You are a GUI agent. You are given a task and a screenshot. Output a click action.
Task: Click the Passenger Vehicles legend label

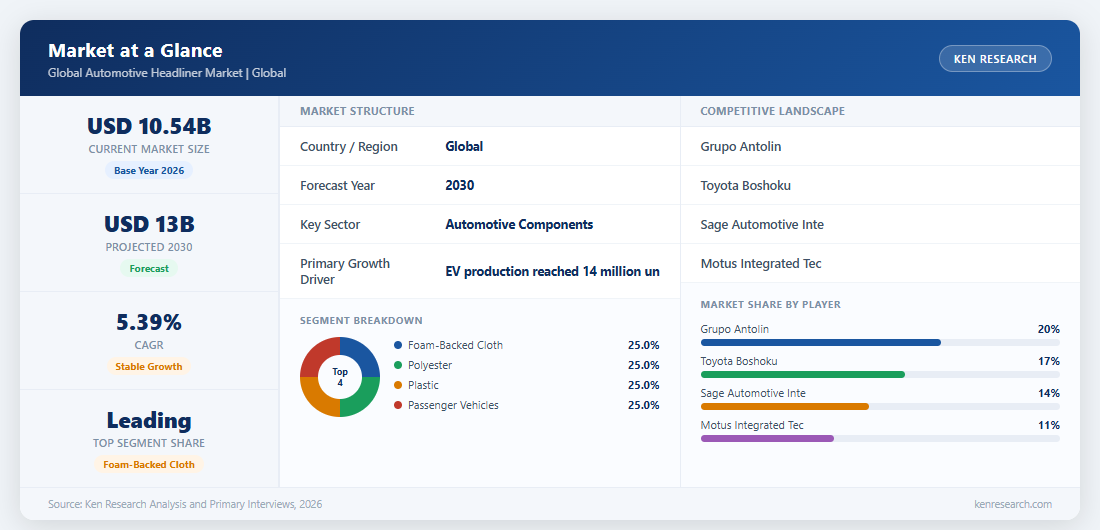pos(453,405)
